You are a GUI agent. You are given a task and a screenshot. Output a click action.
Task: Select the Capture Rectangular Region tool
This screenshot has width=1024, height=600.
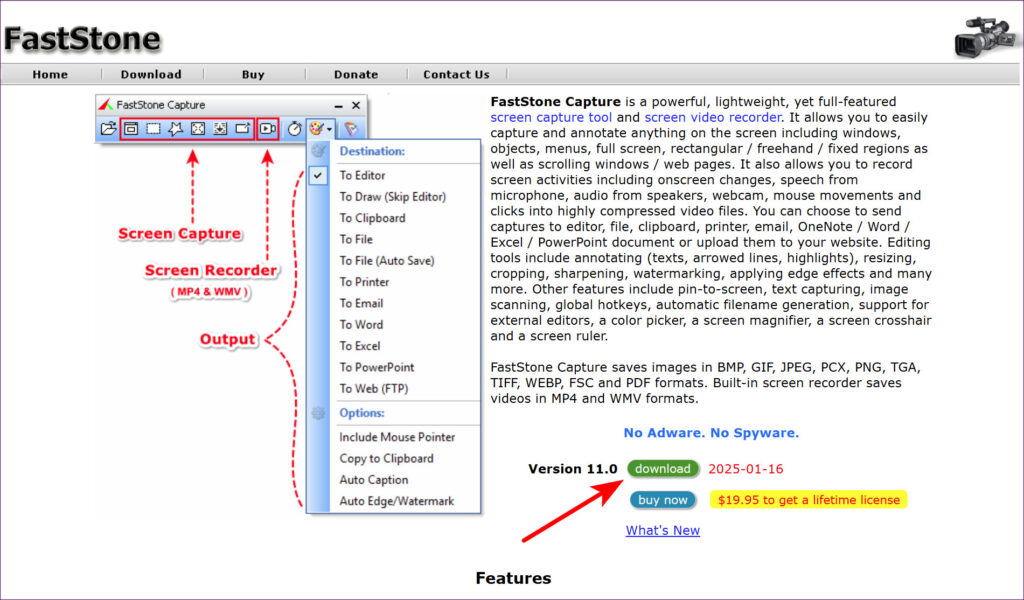click(153, 129)
